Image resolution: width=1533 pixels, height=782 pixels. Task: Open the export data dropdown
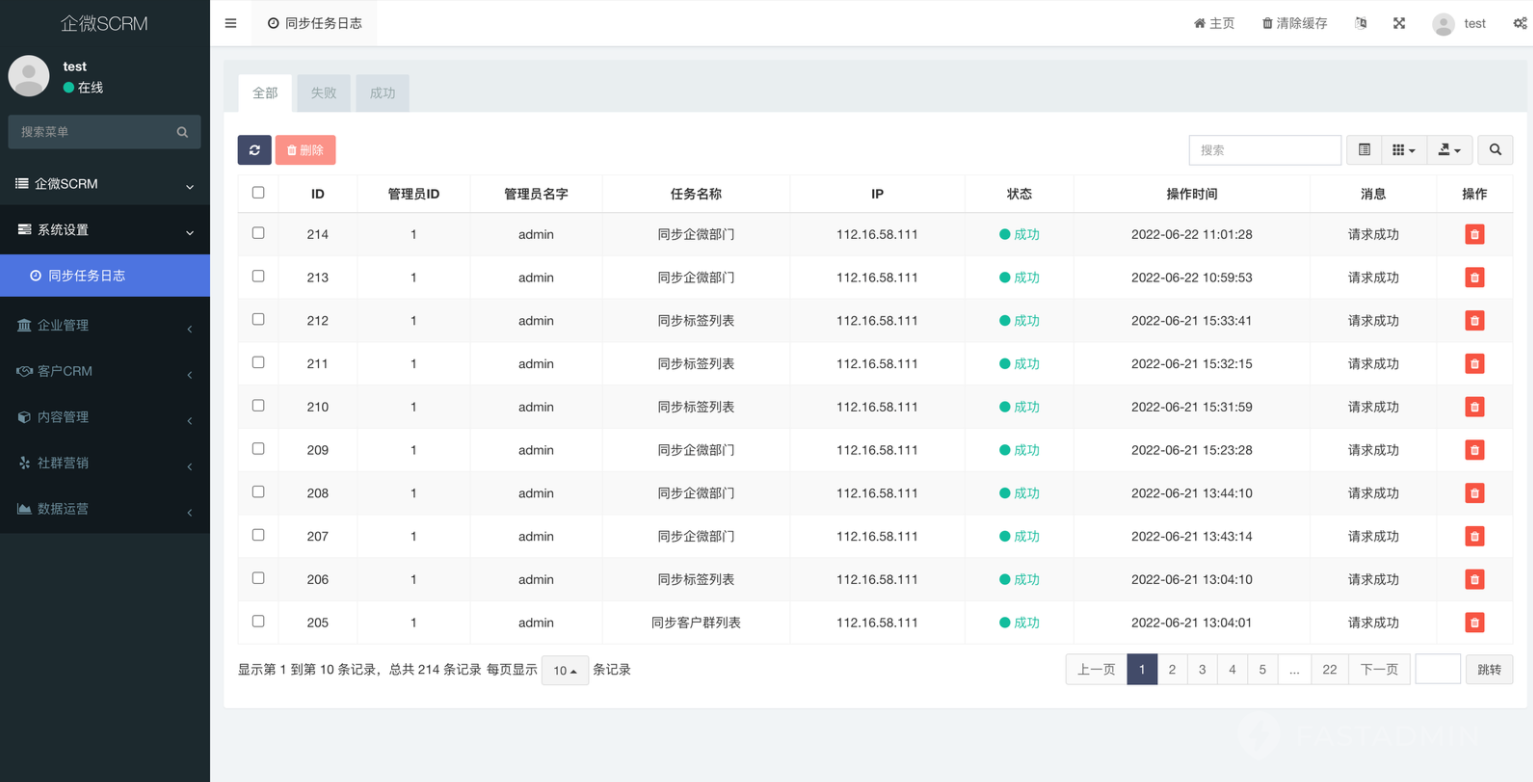1449,150
